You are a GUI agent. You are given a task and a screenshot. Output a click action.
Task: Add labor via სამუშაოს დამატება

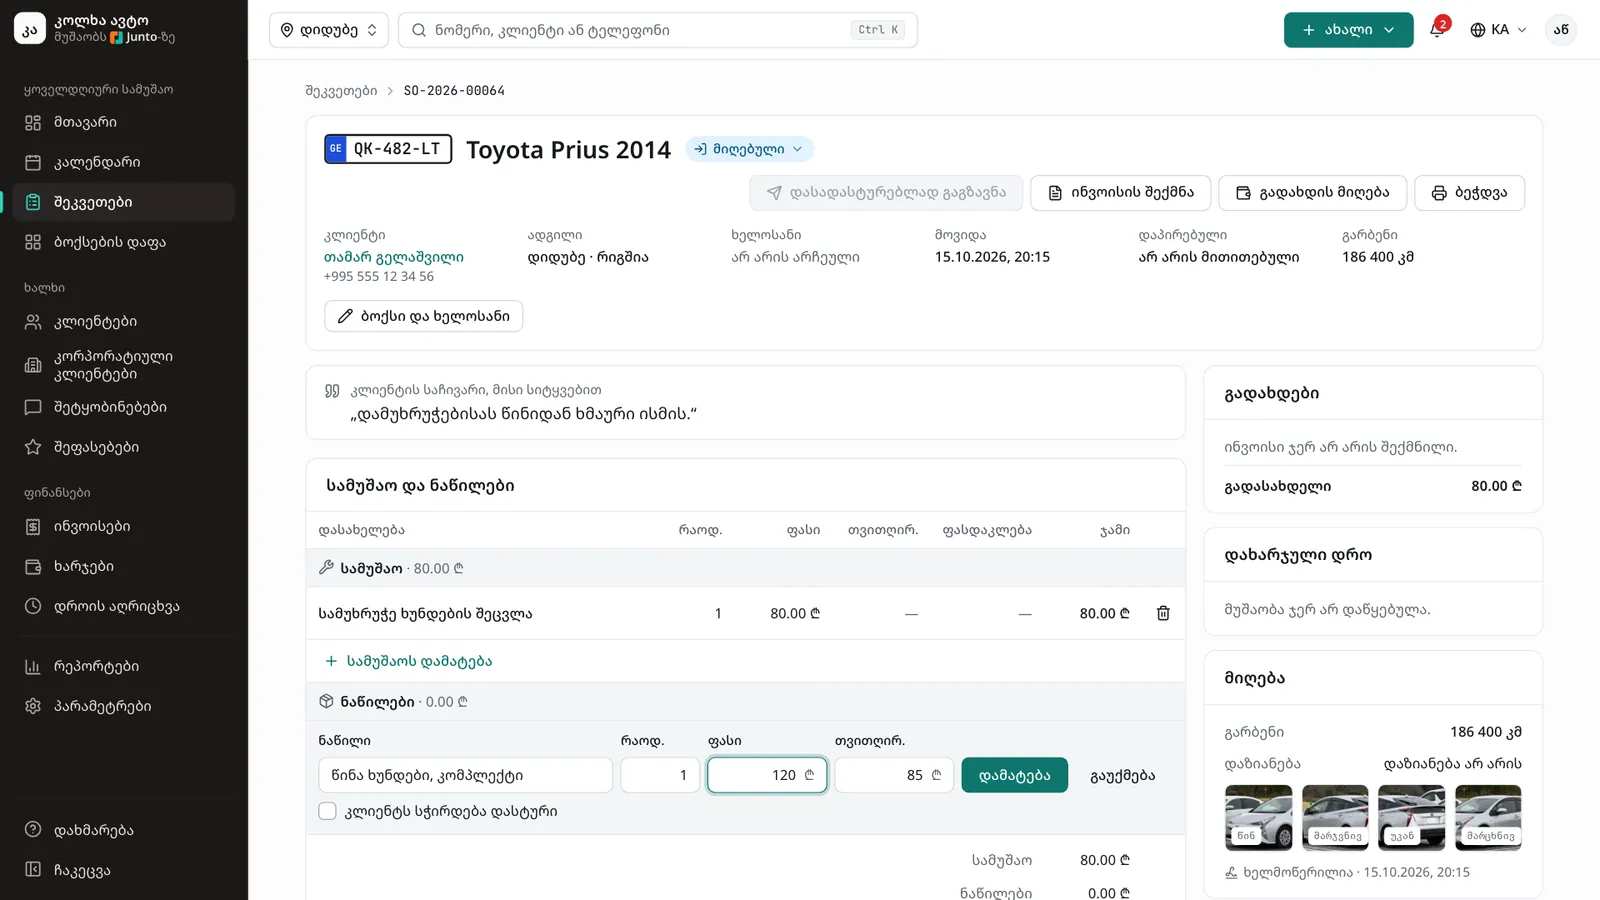(x=408, y=661)
